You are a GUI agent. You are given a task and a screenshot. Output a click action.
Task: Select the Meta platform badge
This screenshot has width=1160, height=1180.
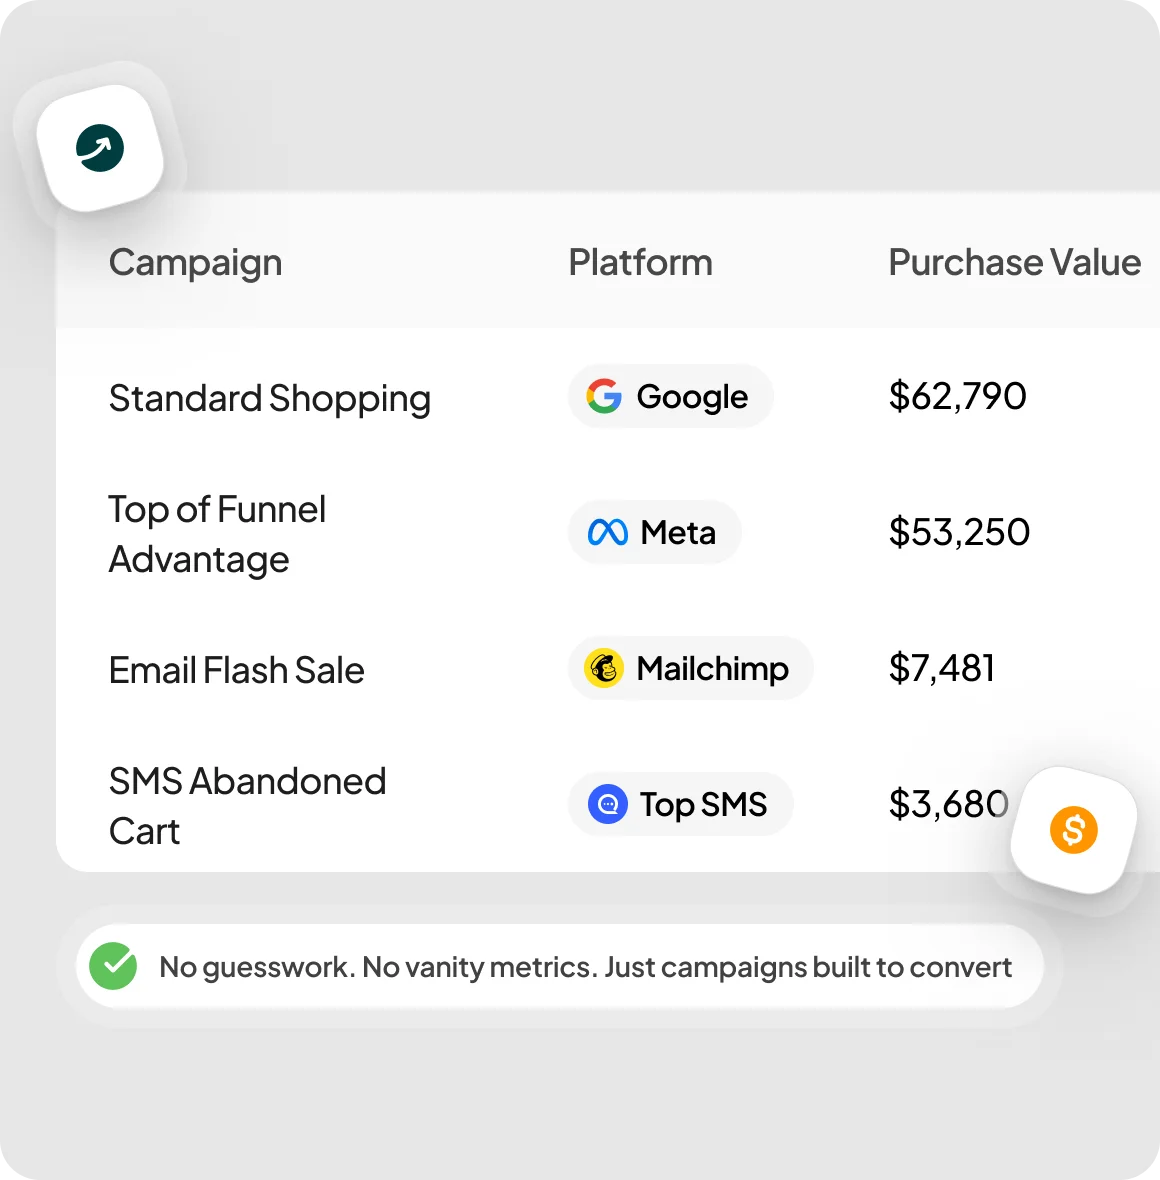tap(654, 533)
